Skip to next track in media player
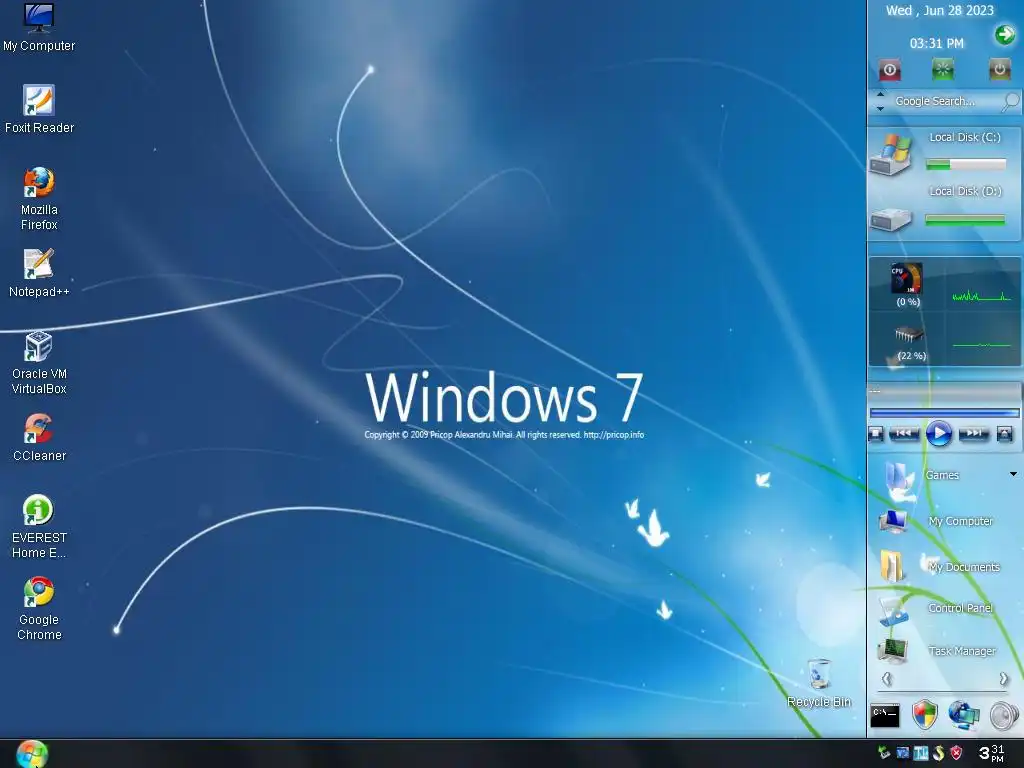Viewport: 1024px width, 768px height. click(x=974, y=433)
